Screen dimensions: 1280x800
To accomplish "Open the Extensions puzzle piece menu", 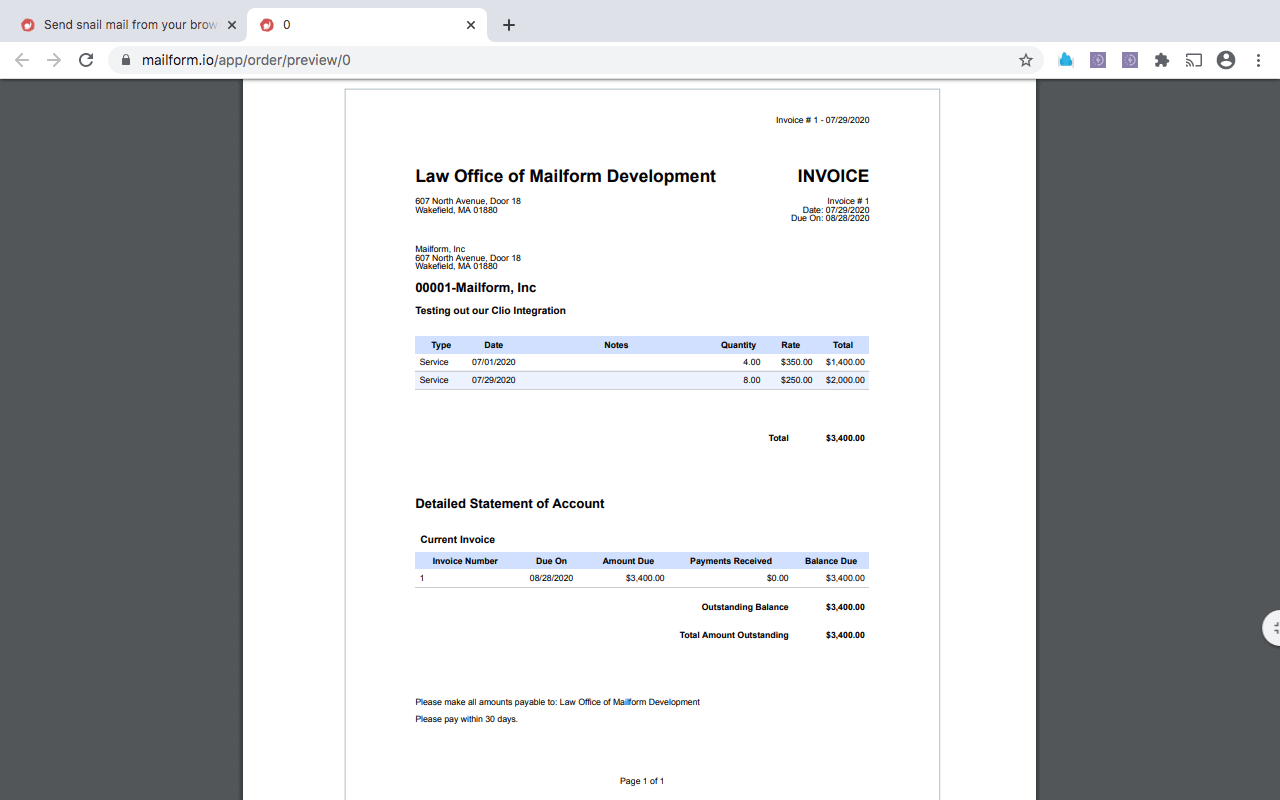I will pyautogui.click(x=1161, y=60).
